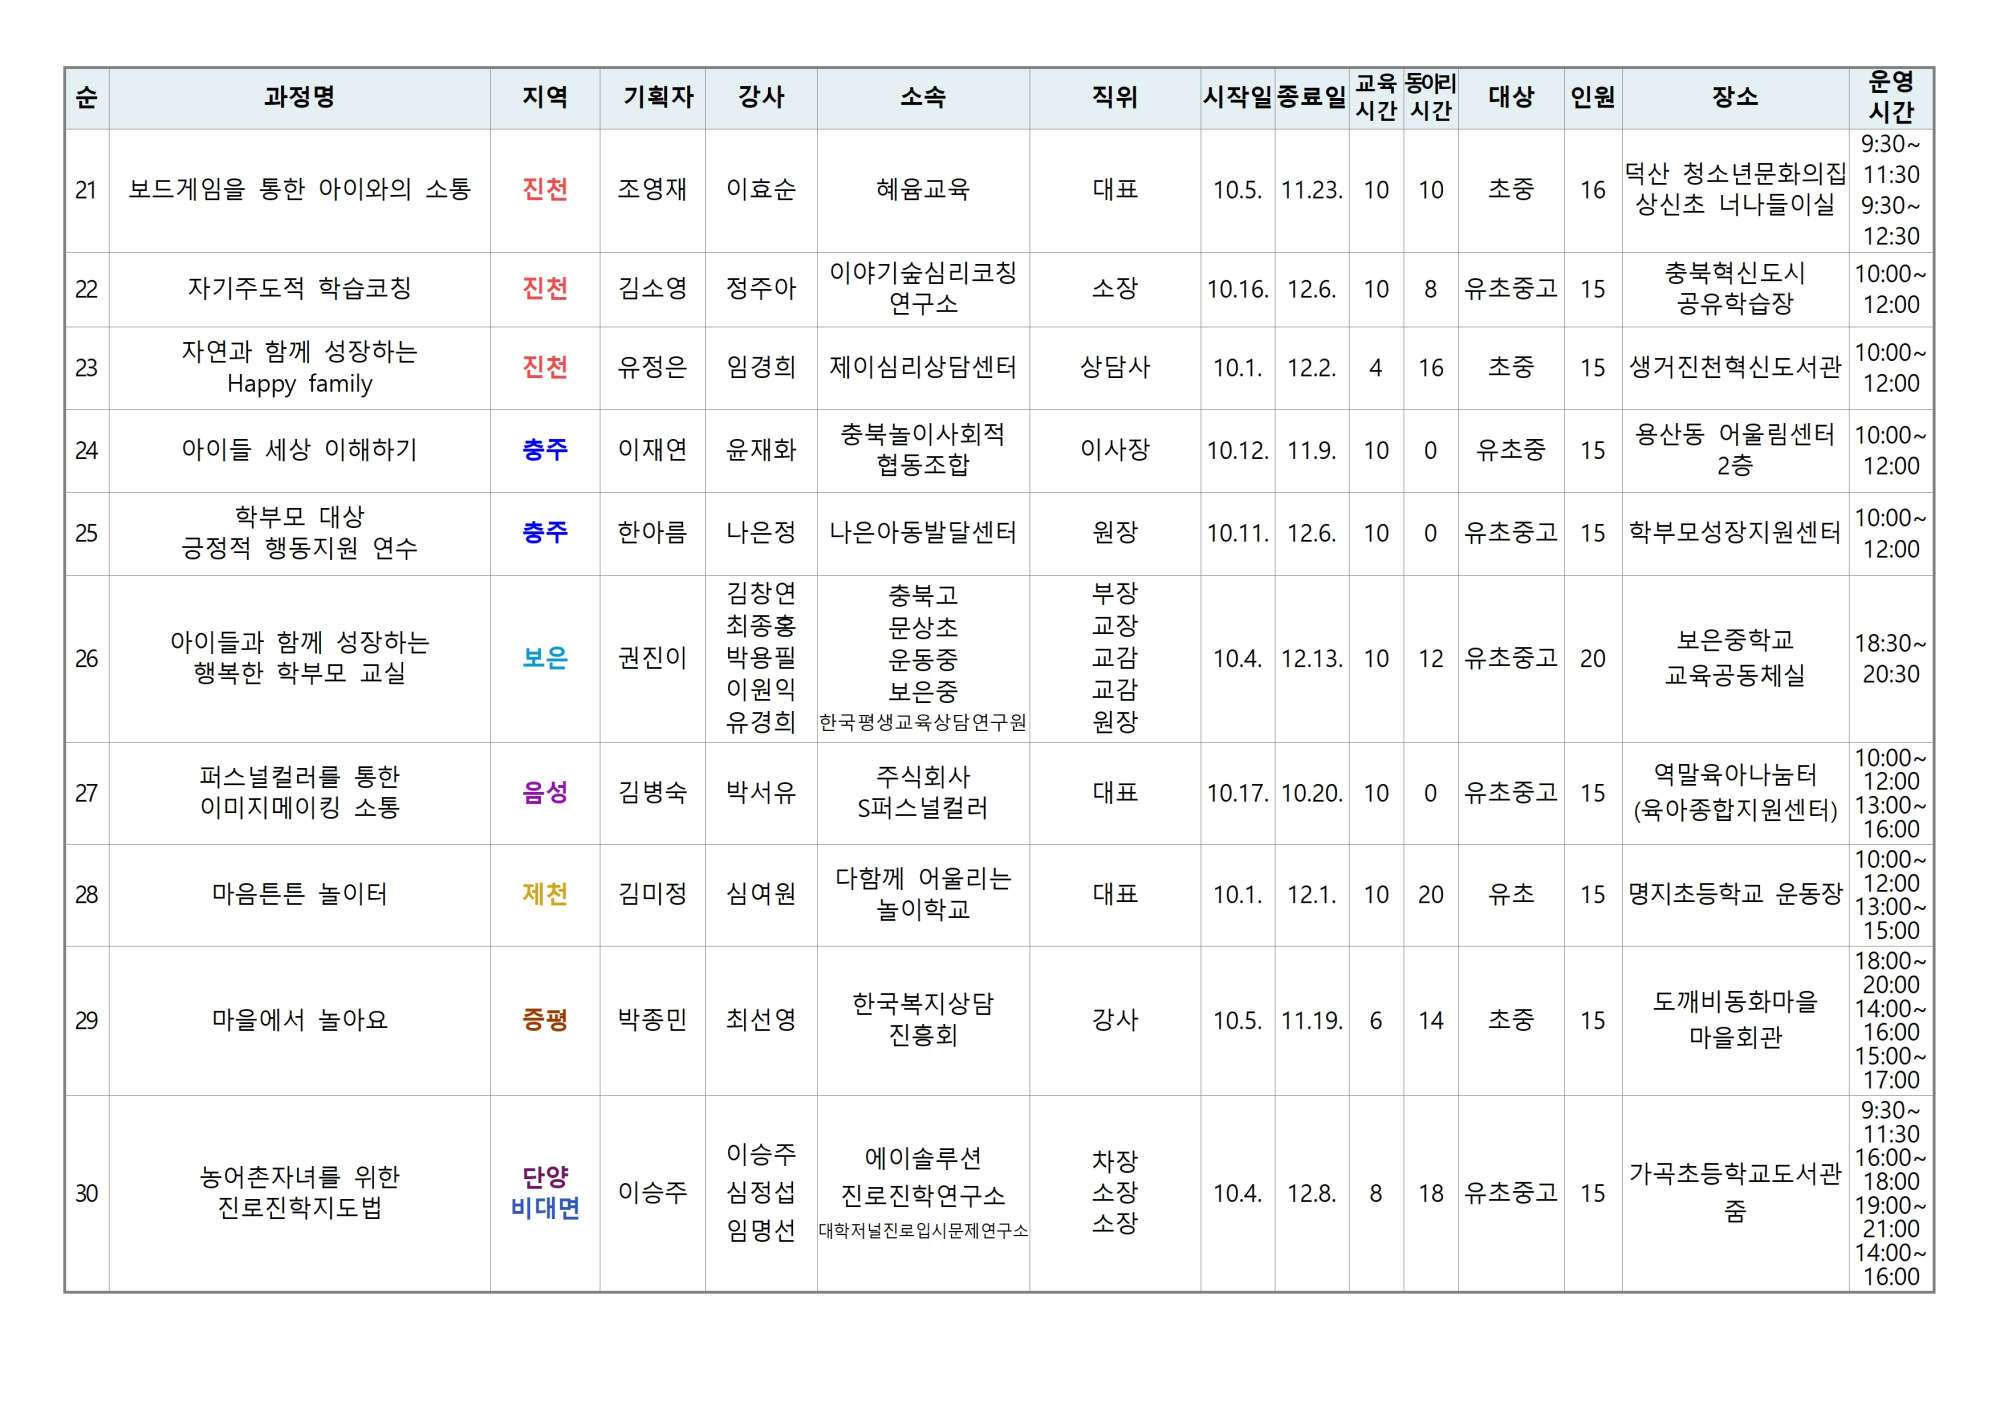
Task: Click venue '가곡초등학교도서관'
Action: tap(1735, 1173)
